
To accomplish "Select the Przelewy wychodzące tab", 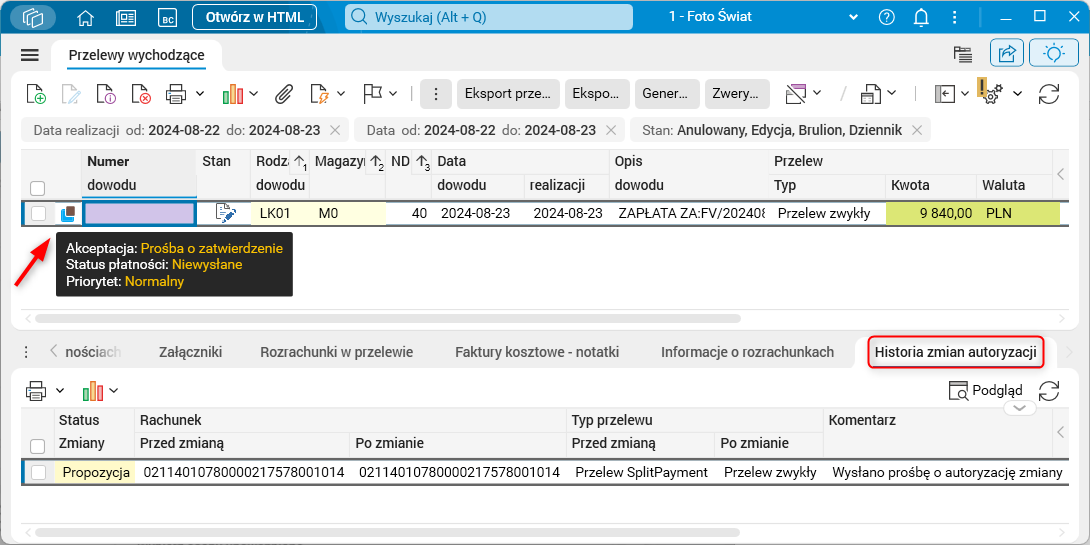I will pyautogui.click(x=136, y=56).
